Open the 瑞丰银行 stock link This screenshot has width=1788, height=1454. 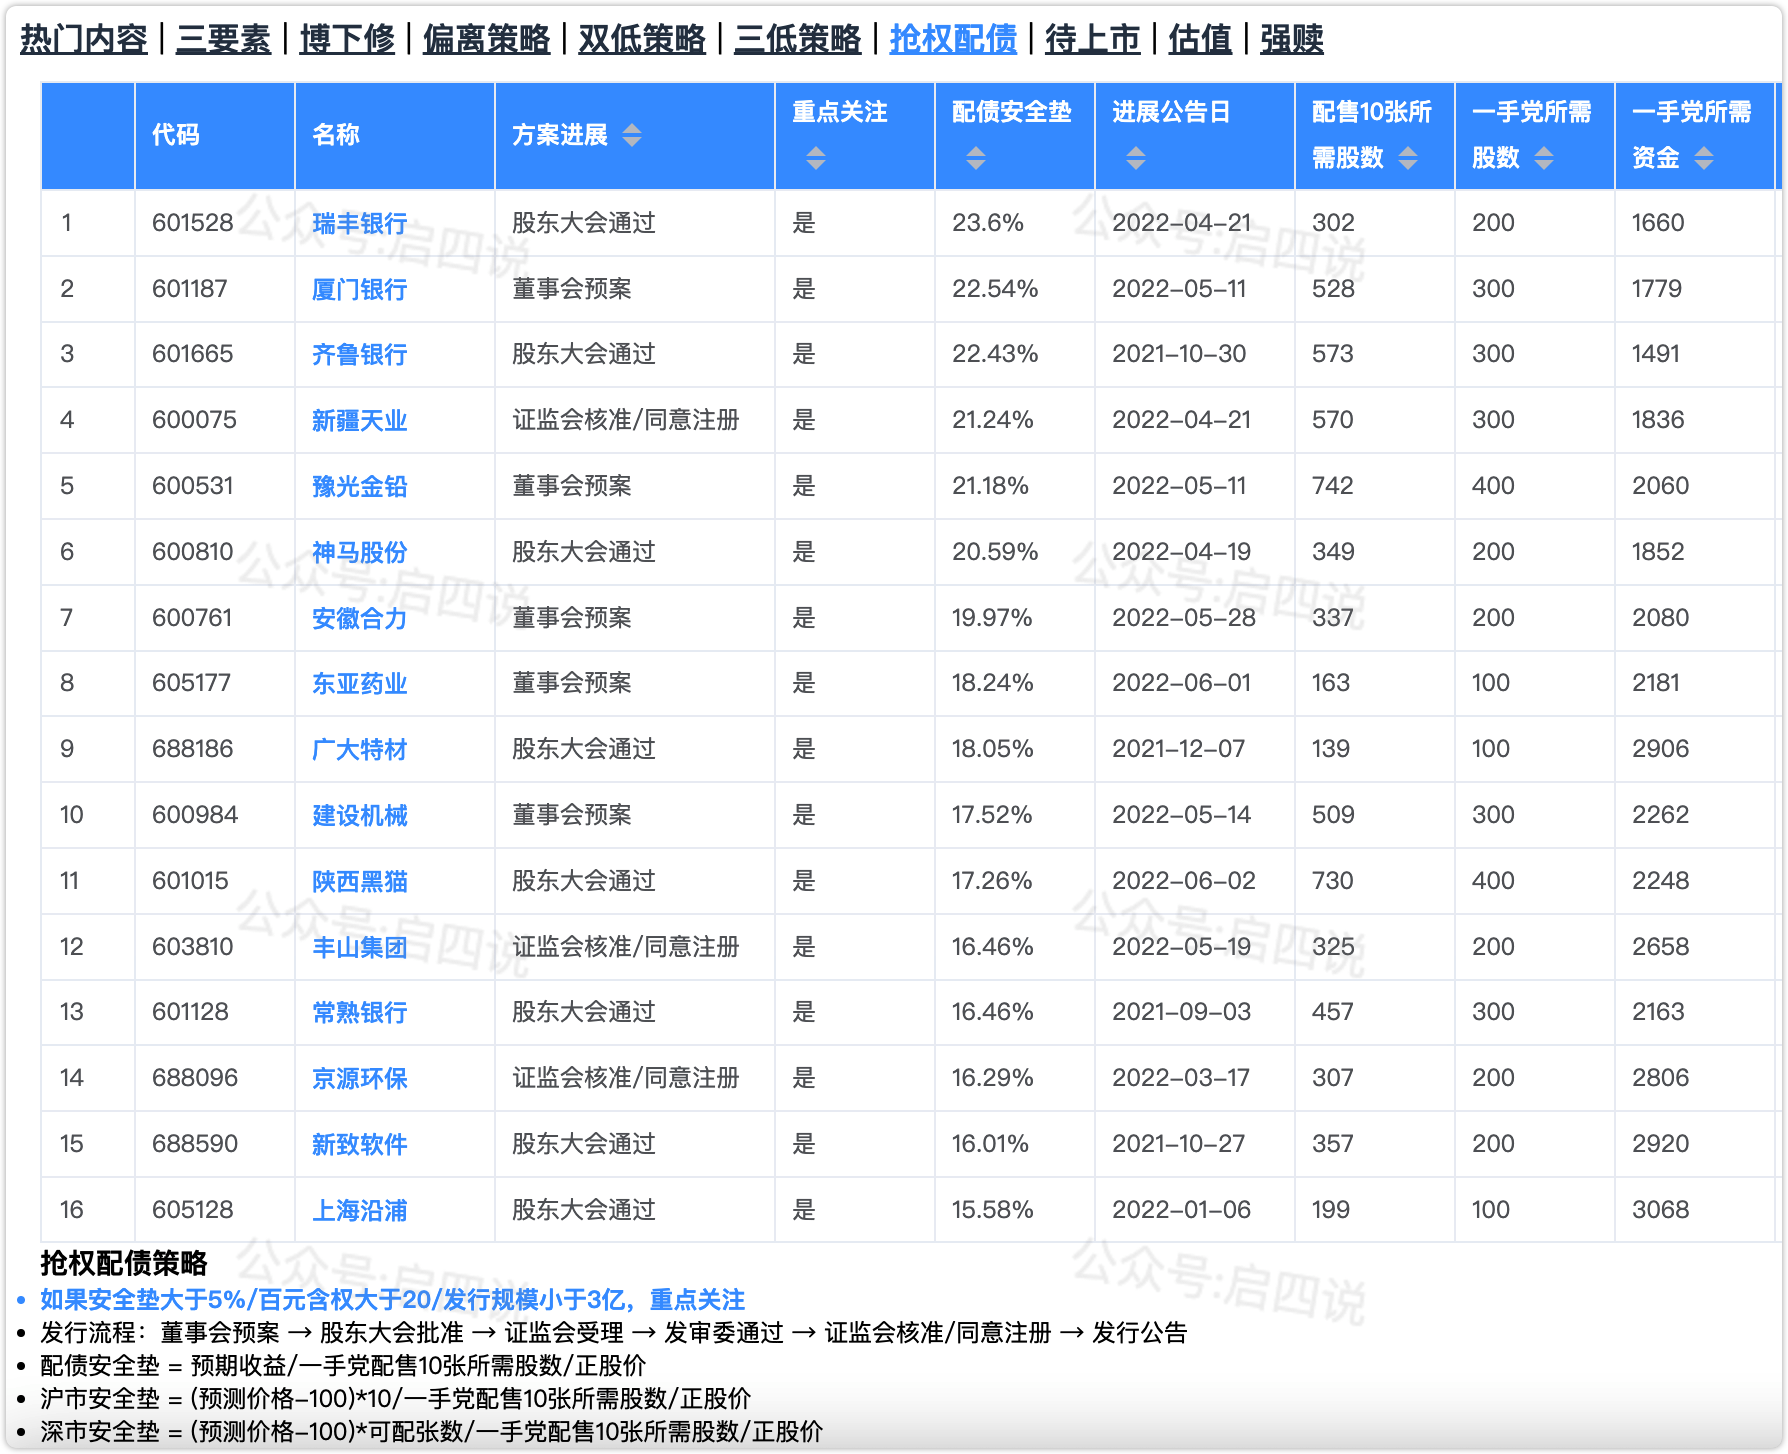[x=358, y=223]
